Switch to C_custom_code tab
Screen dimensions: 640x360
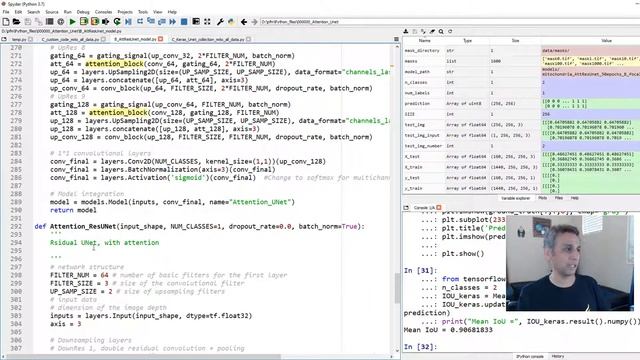(x=70, y=40)
